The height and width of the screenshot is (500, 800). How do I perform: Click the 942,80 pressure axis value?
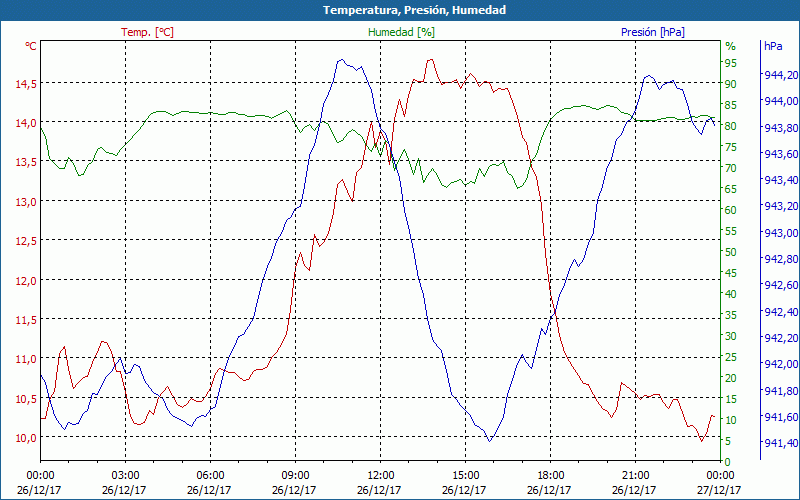point(781,259)
